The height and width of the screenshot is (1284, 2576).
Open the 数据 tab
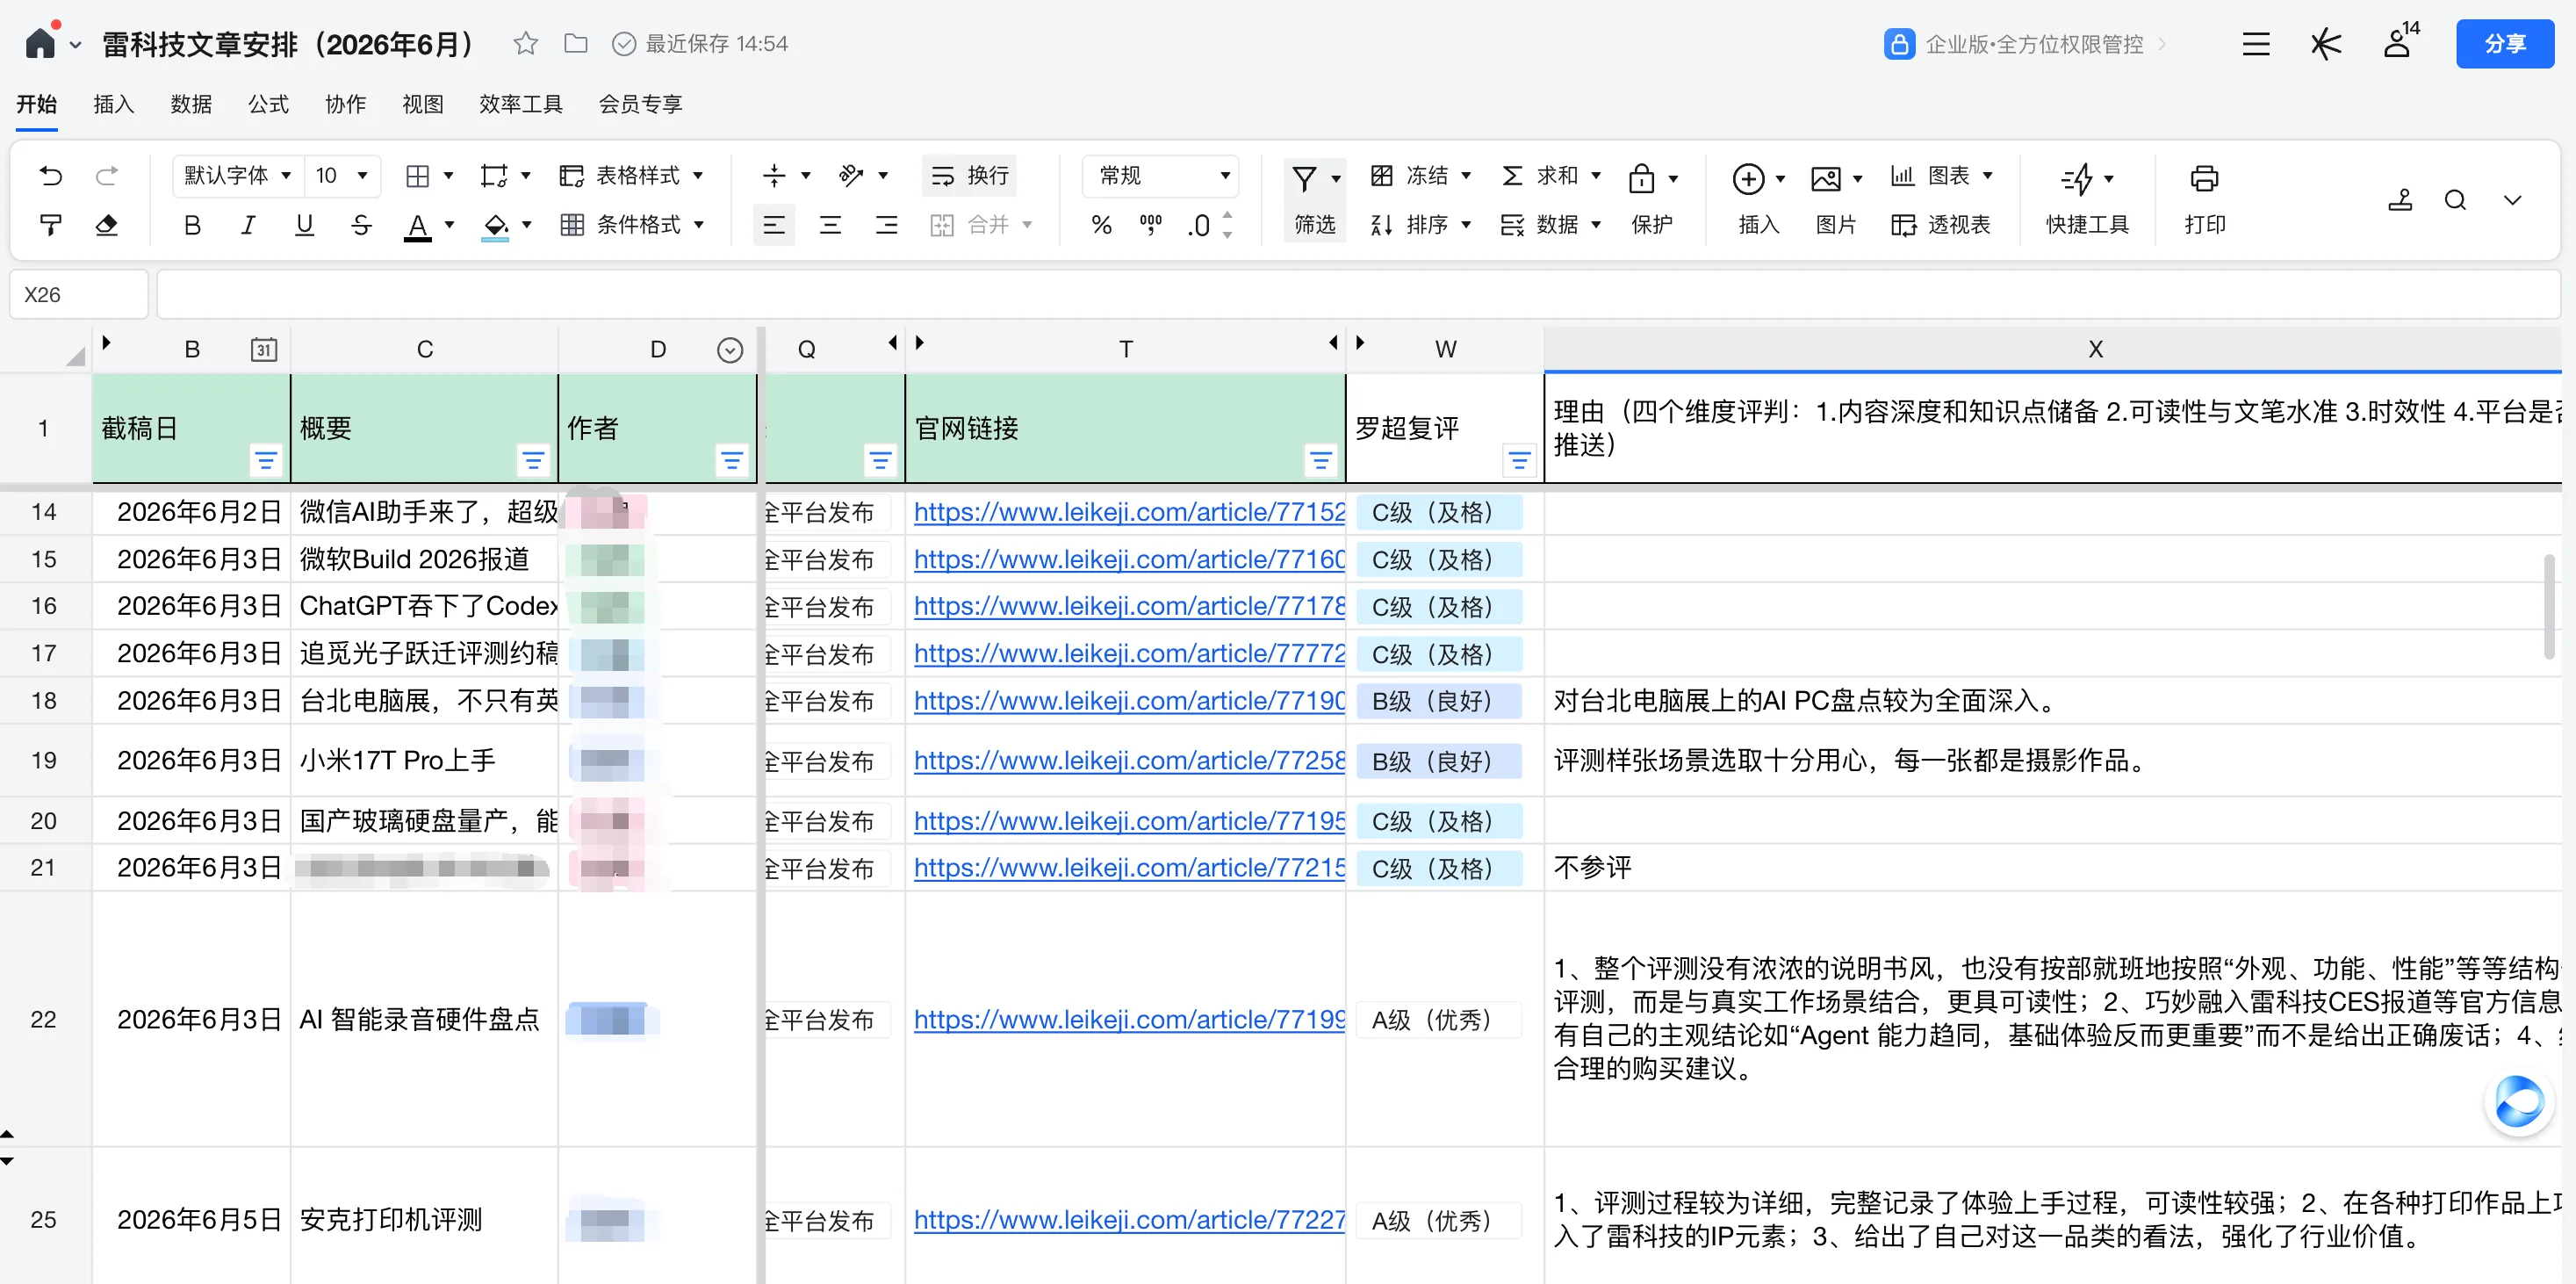191,104
